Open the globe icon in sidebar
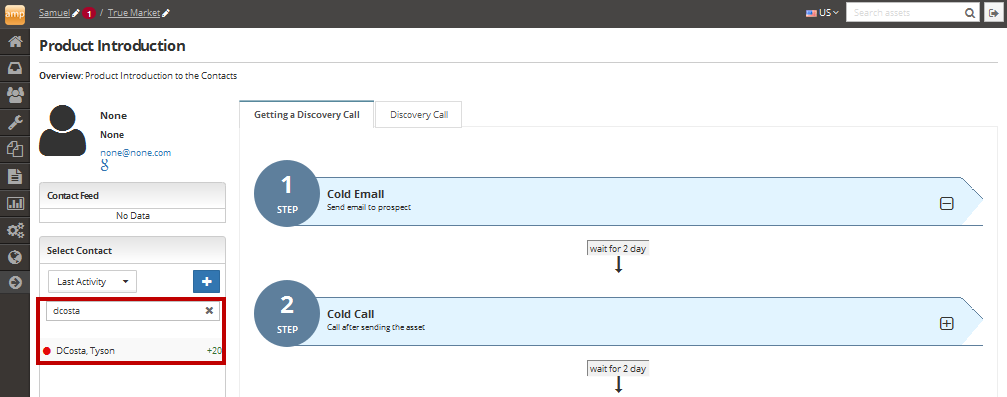 click(15, 257)
